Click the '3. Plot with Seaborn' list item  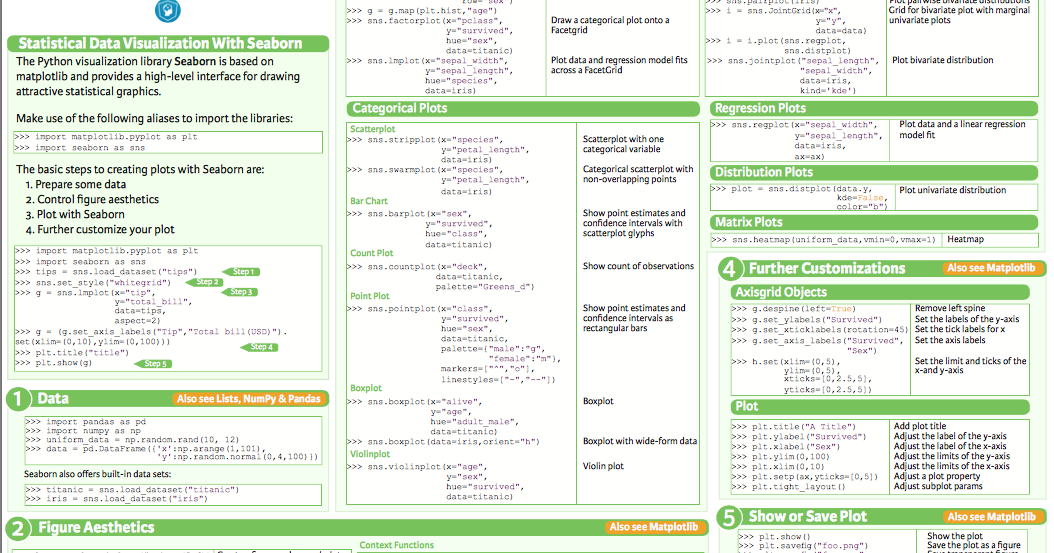tap(75, 214)
